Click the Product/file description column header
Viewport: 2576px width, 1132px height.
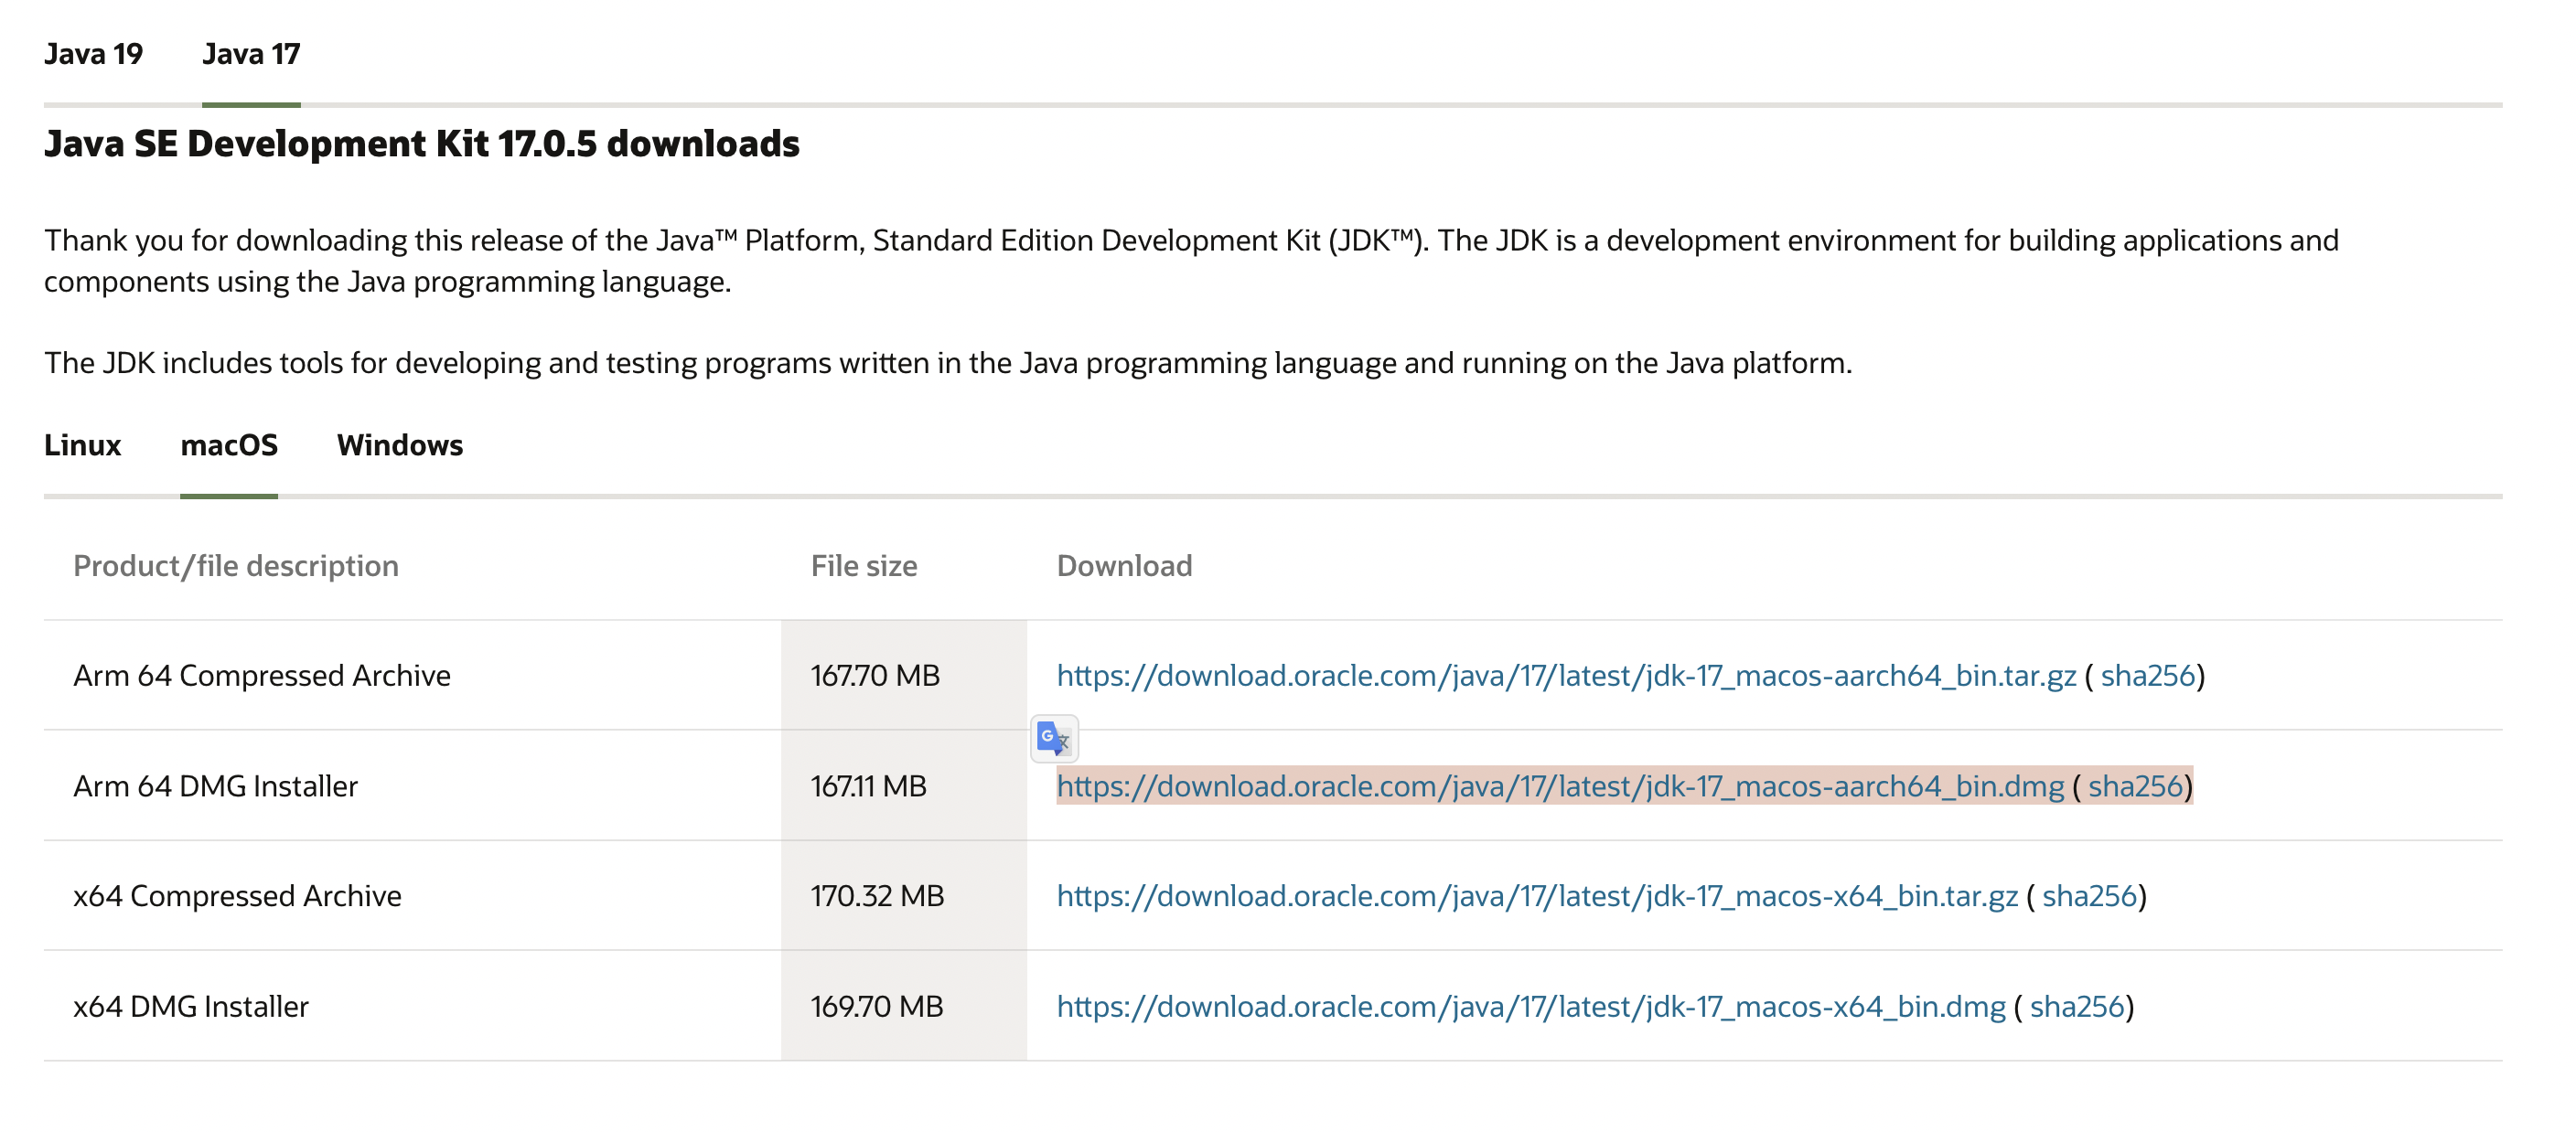(235, 566)
